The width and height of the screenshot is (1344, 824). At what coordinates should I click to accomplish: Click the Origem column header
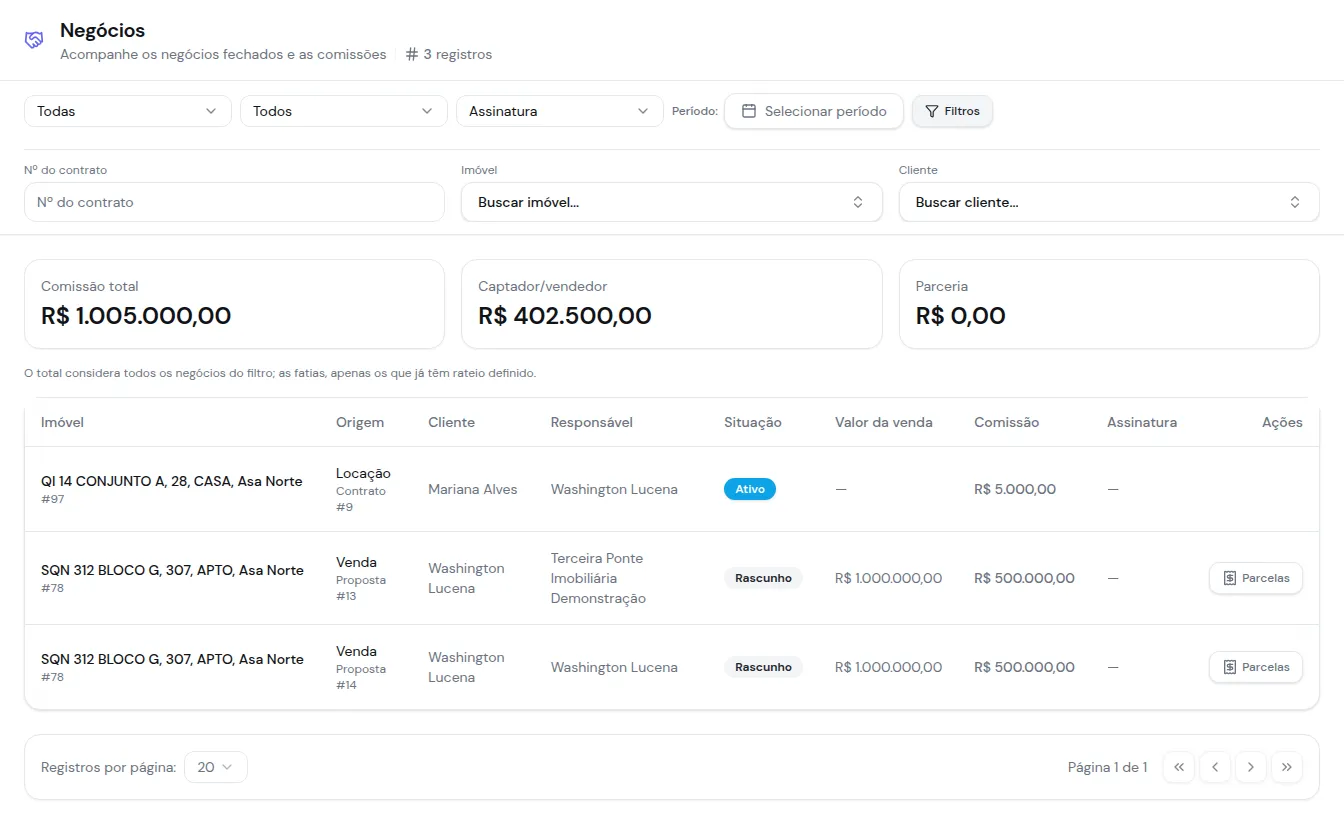[x=360, y=422]
